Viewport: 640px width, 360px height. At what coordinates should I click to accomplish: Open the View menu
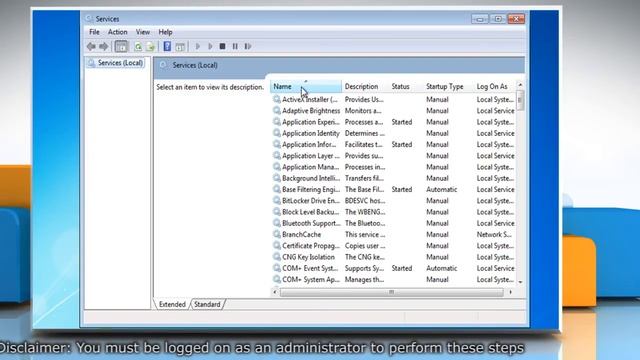(143, 32)
